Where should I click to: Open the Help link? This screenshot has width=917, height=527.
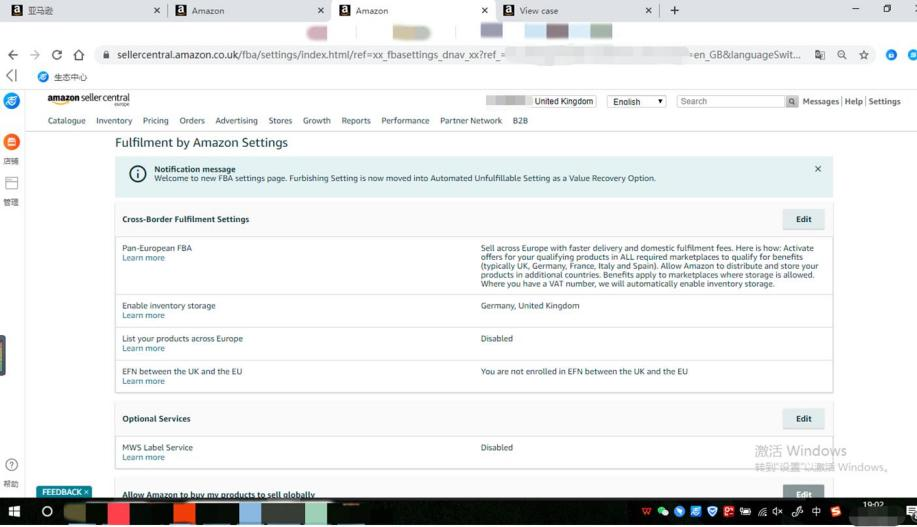click(x=853, y=101)
